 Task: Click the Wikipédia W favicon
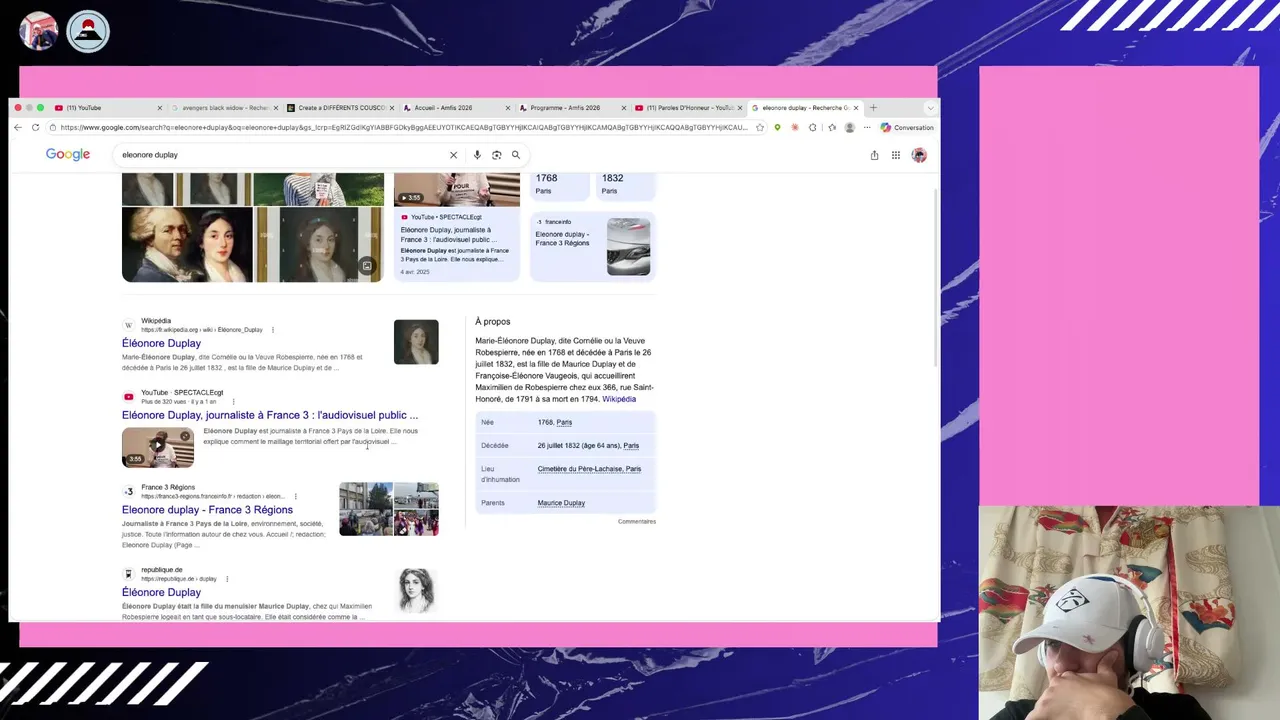coord(128,325)
